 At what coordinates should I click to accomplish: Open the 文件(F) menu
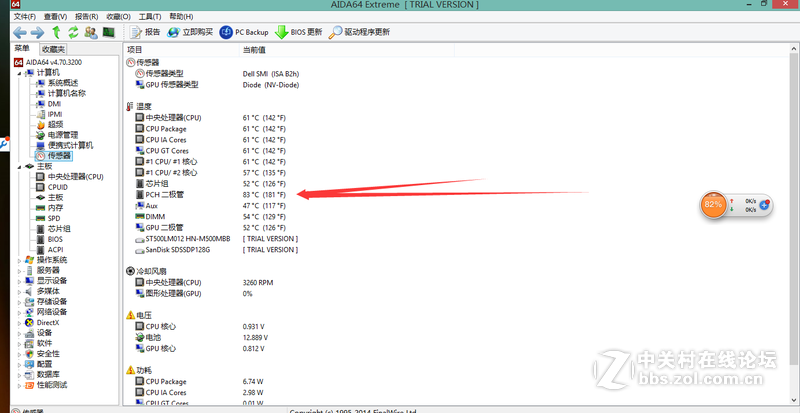pyautogui.click(x=25, y=16)
